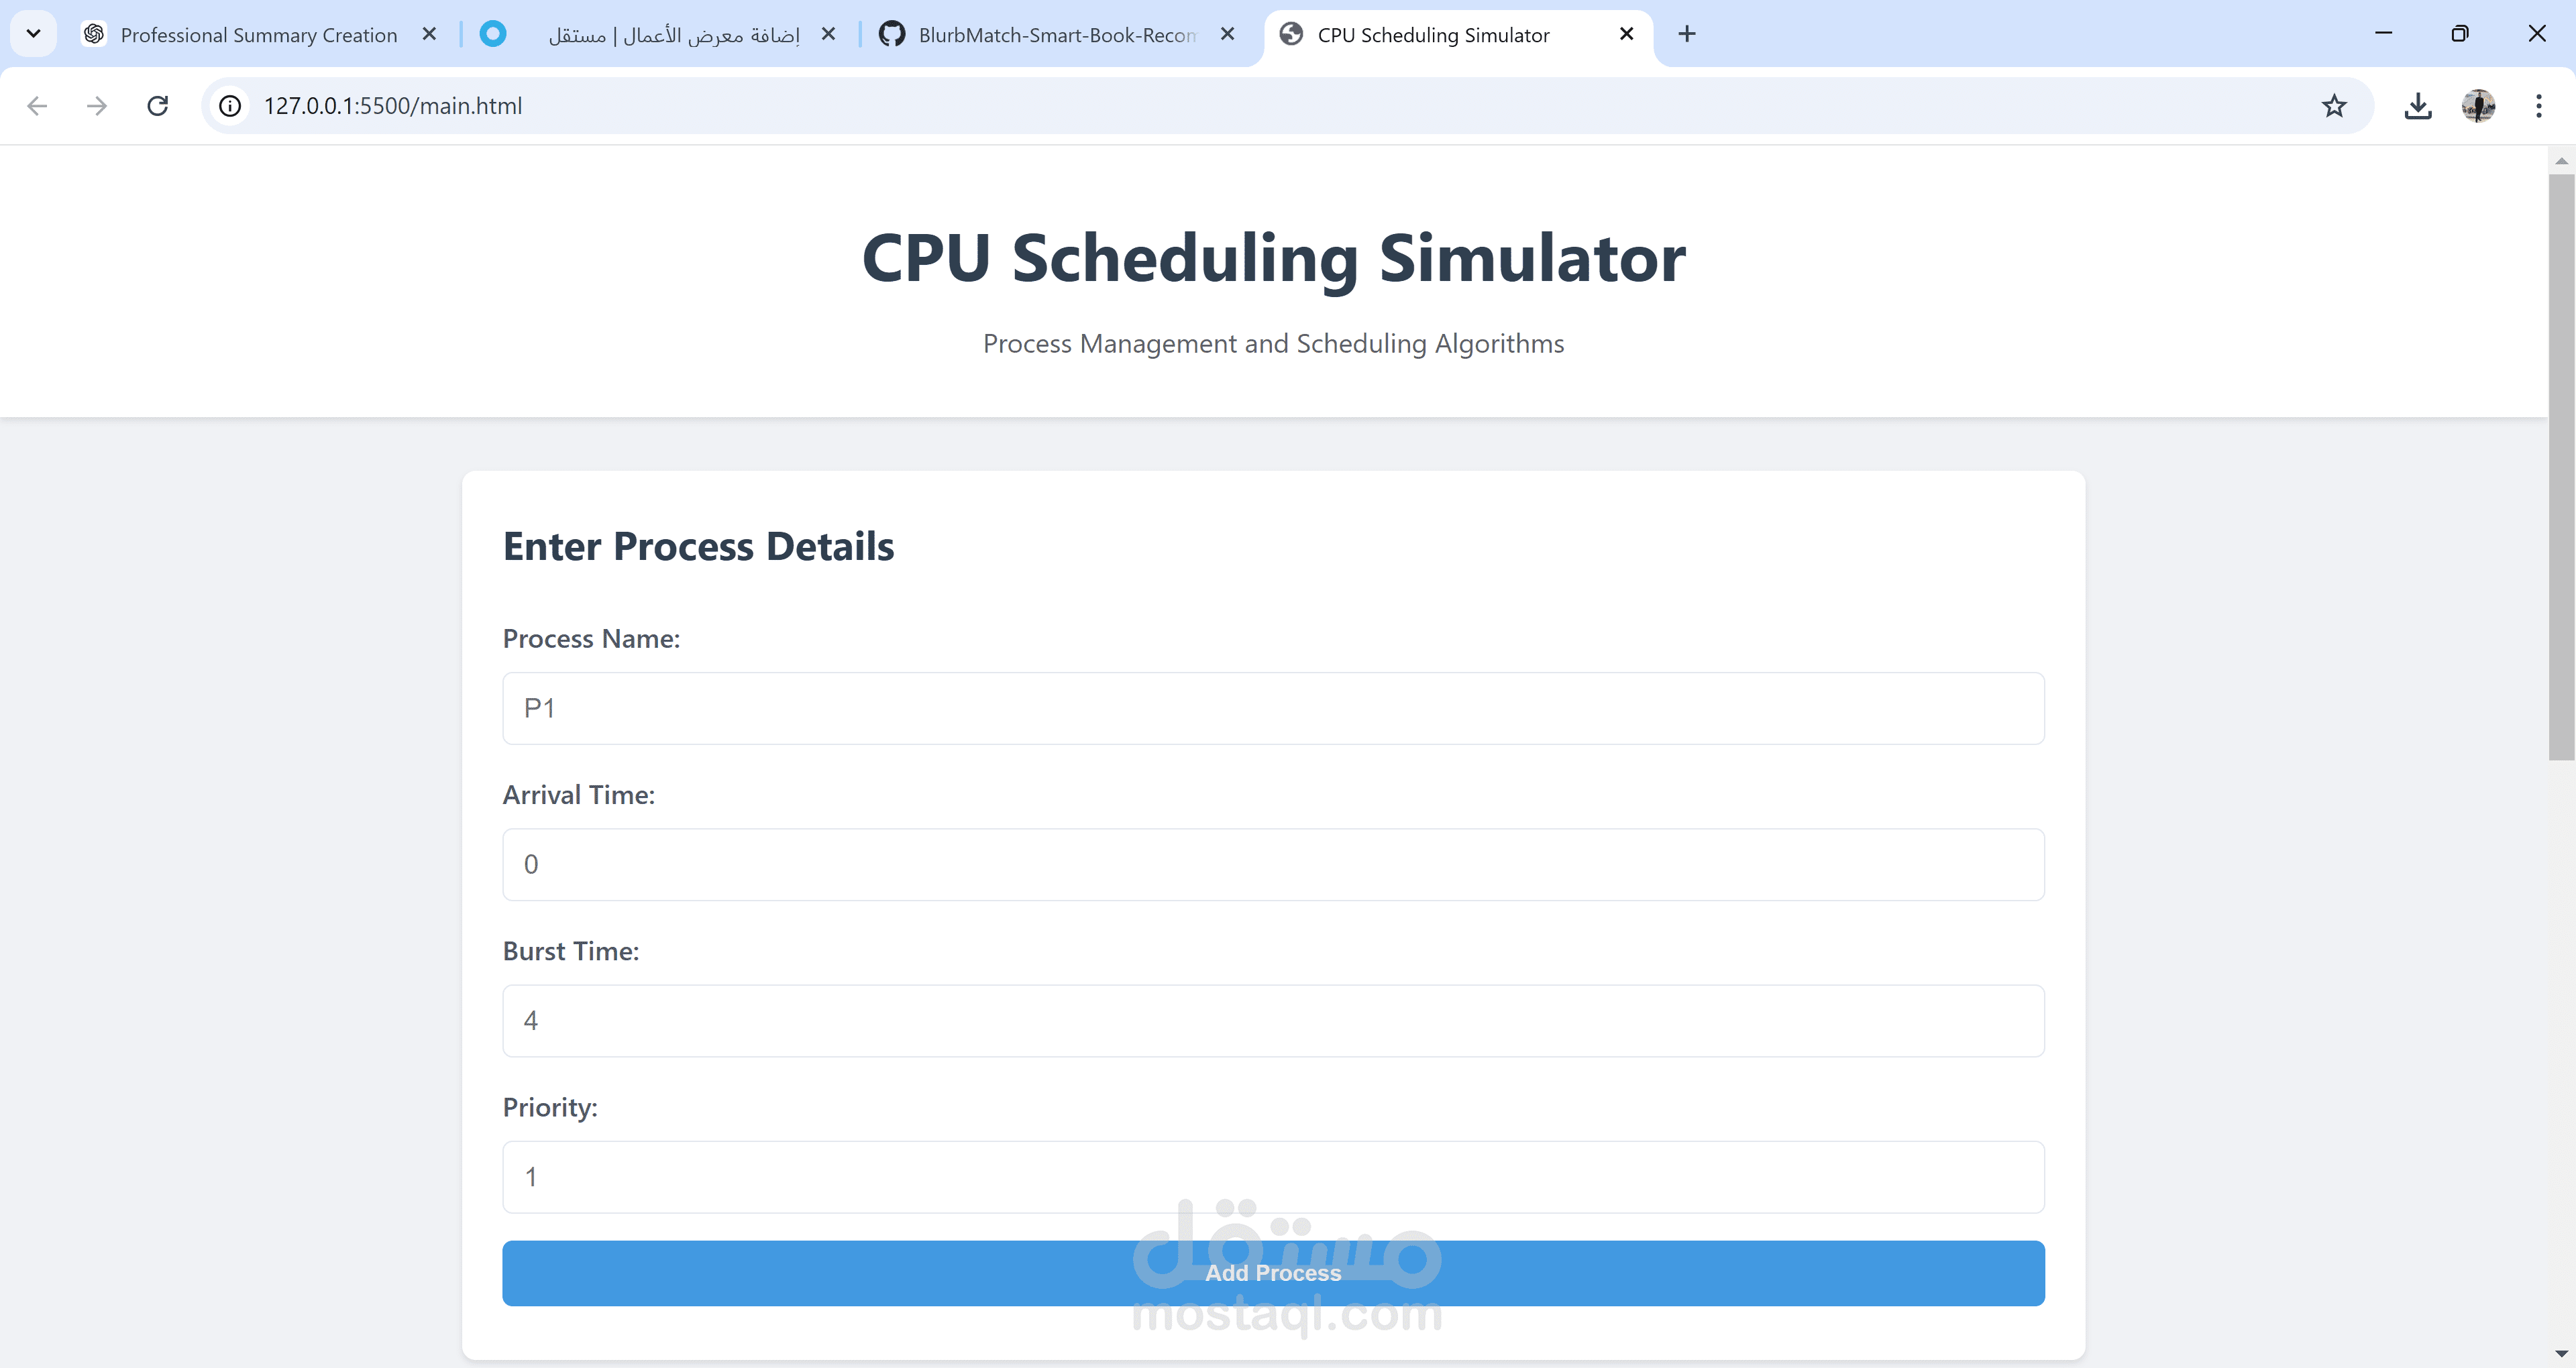2576x1368 pixels.
Task: Open the browser downloads icon
Action: click(x=2418, y=105)
